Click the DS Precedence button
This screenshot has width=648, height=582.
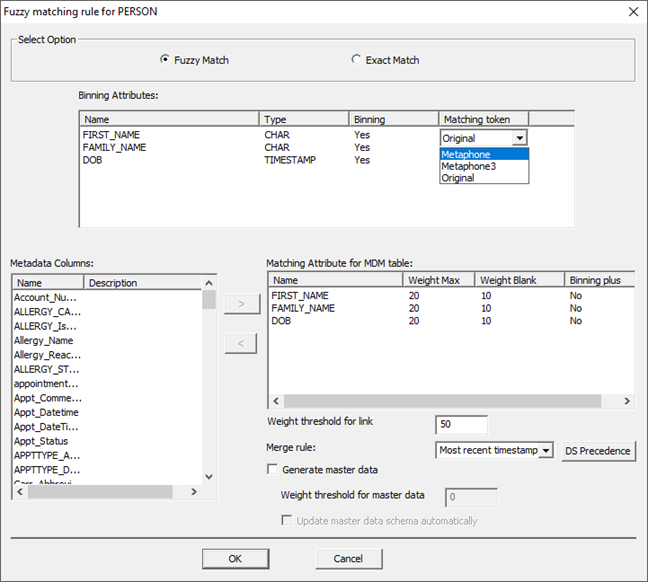pyautogui.click(x=598, y=451)
